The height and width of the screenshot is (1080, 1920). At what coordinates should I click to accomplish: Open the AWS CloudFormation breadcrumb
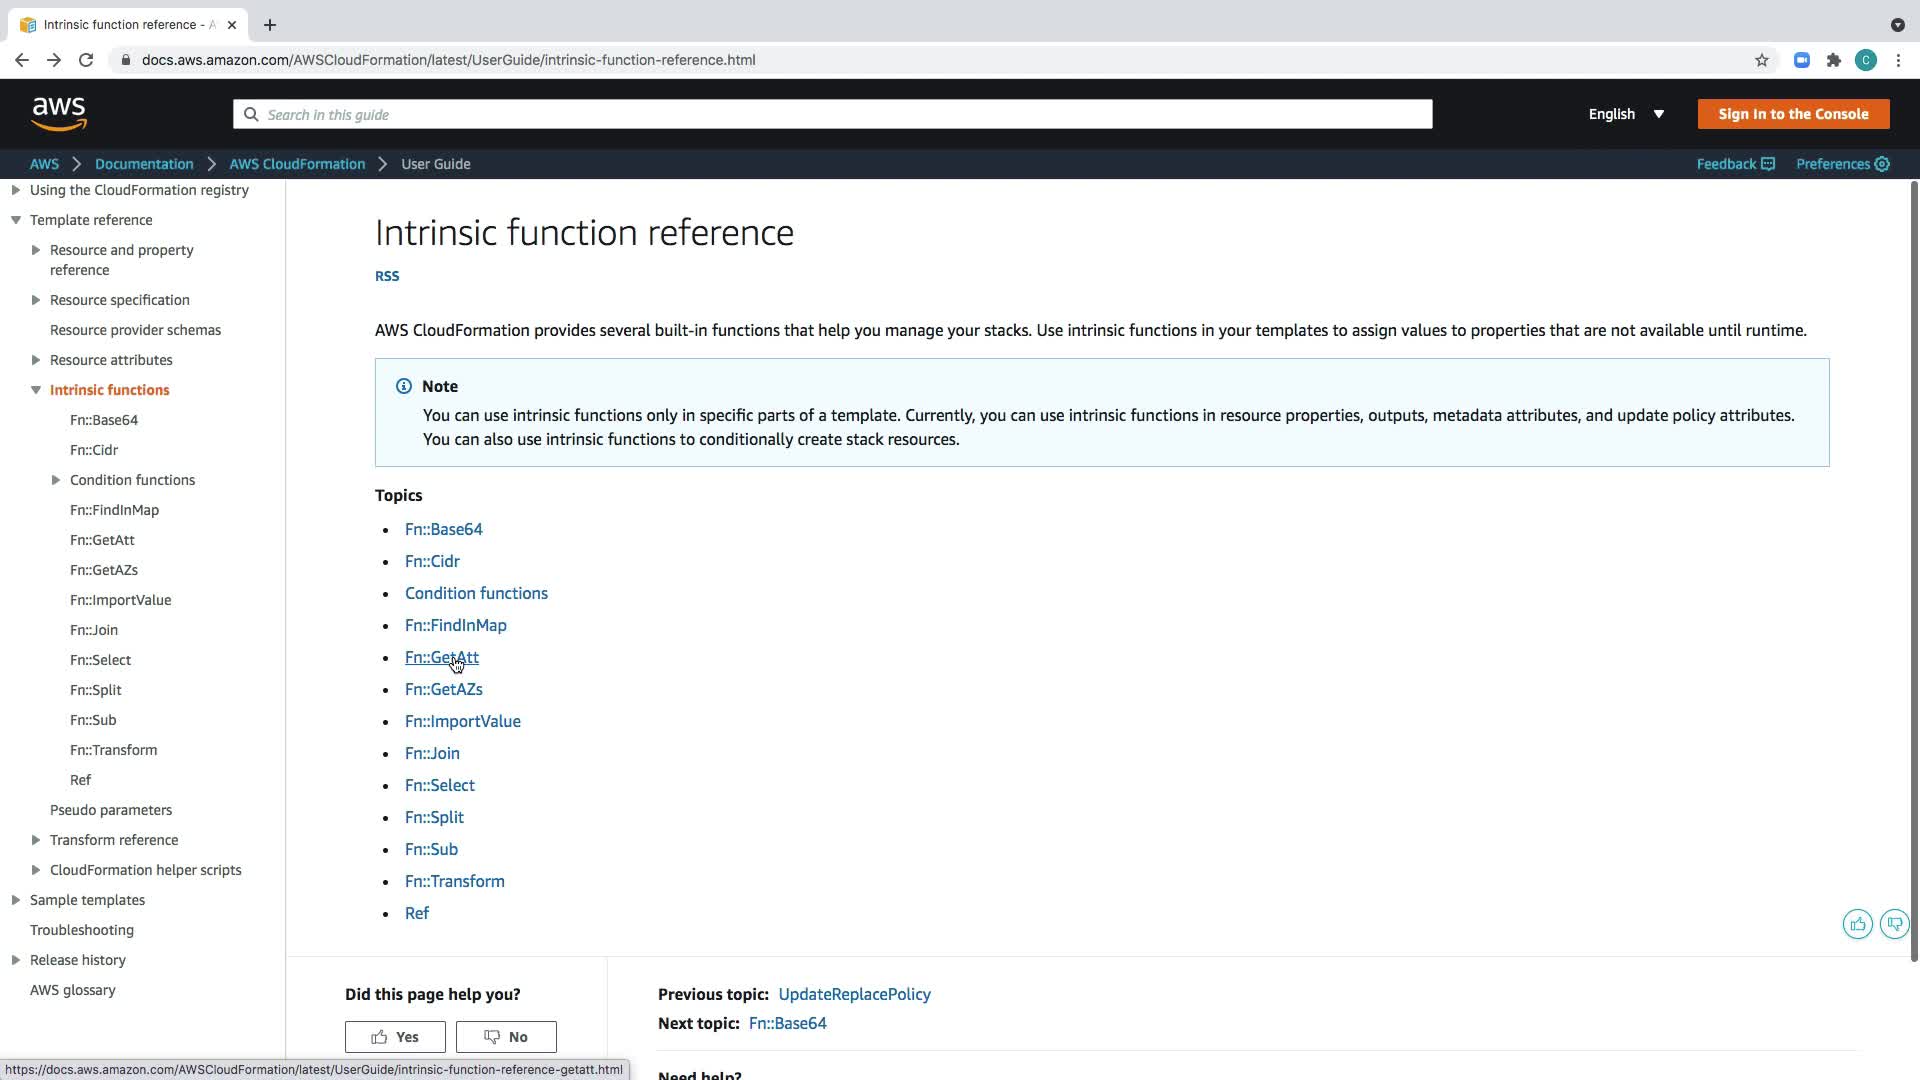(x=297, y=164)
